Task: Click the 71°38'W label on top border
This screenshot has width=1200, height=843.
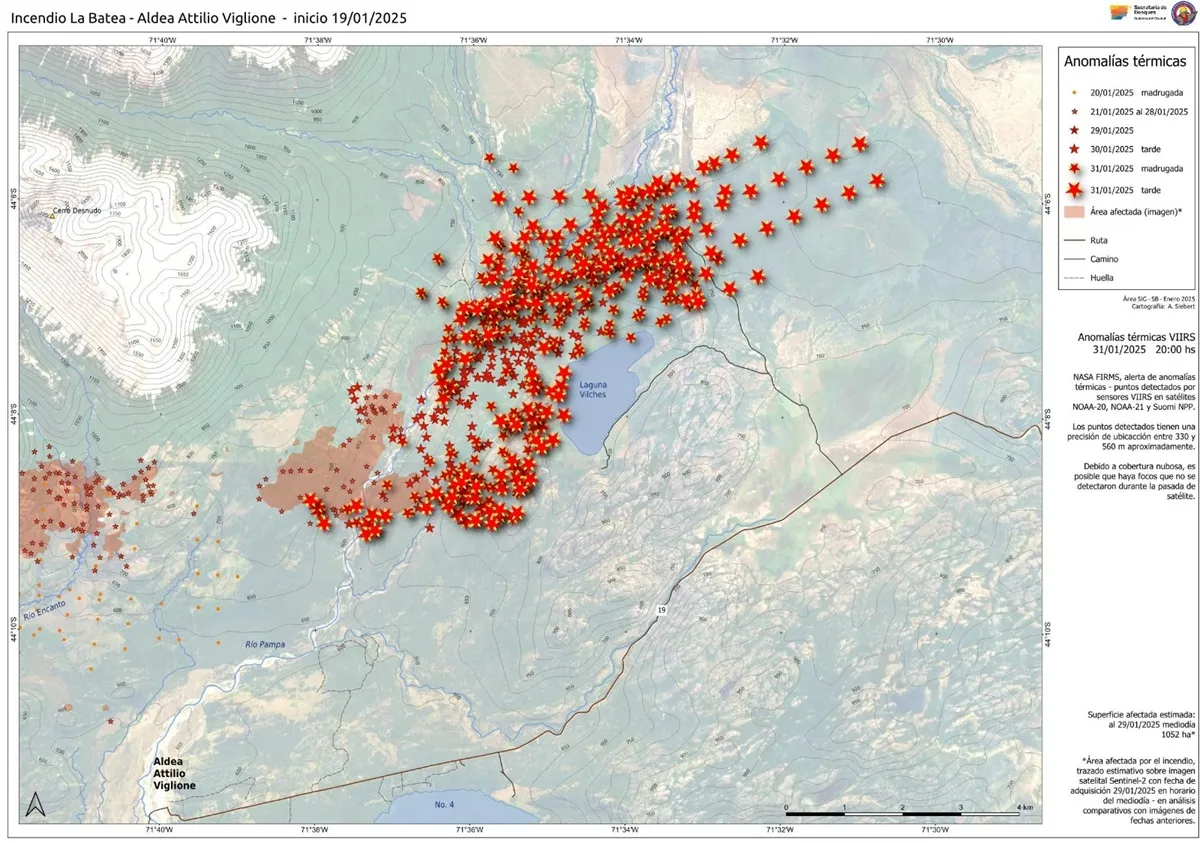Action: coord(316,40)
